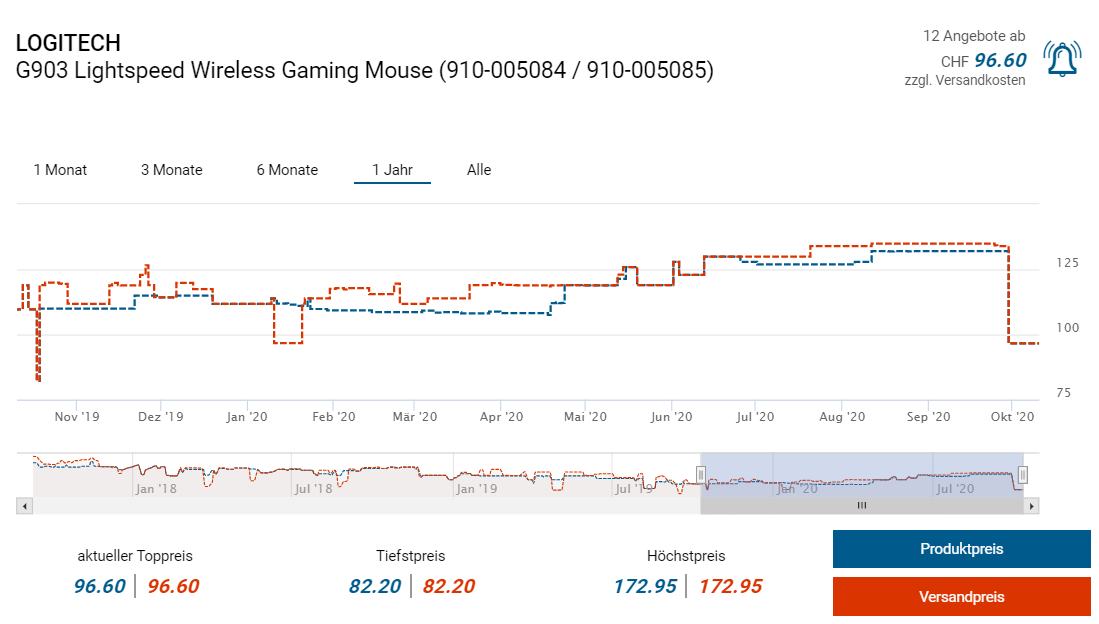This screenshot has height=624, width=1099.
Task: Toggle the Versandpreis series button
Action: pyautogui.click(x=961, y=597)
